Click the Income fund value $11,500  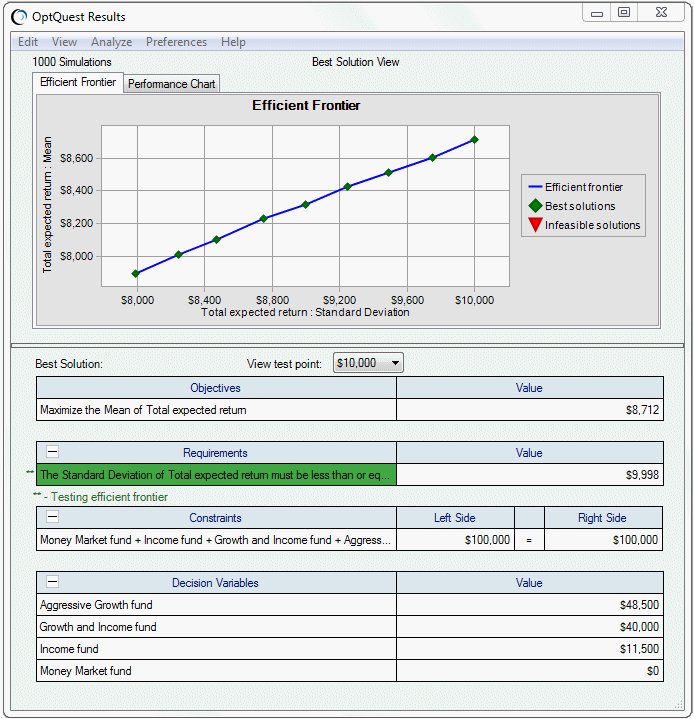point(639,649)
